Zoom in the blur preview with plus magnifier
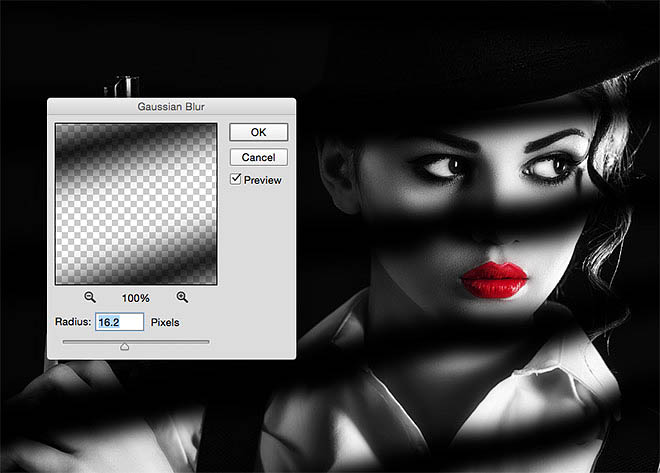The width and height of the screenshot is (660, 473). pyautogui.click(x=182, y=297)
